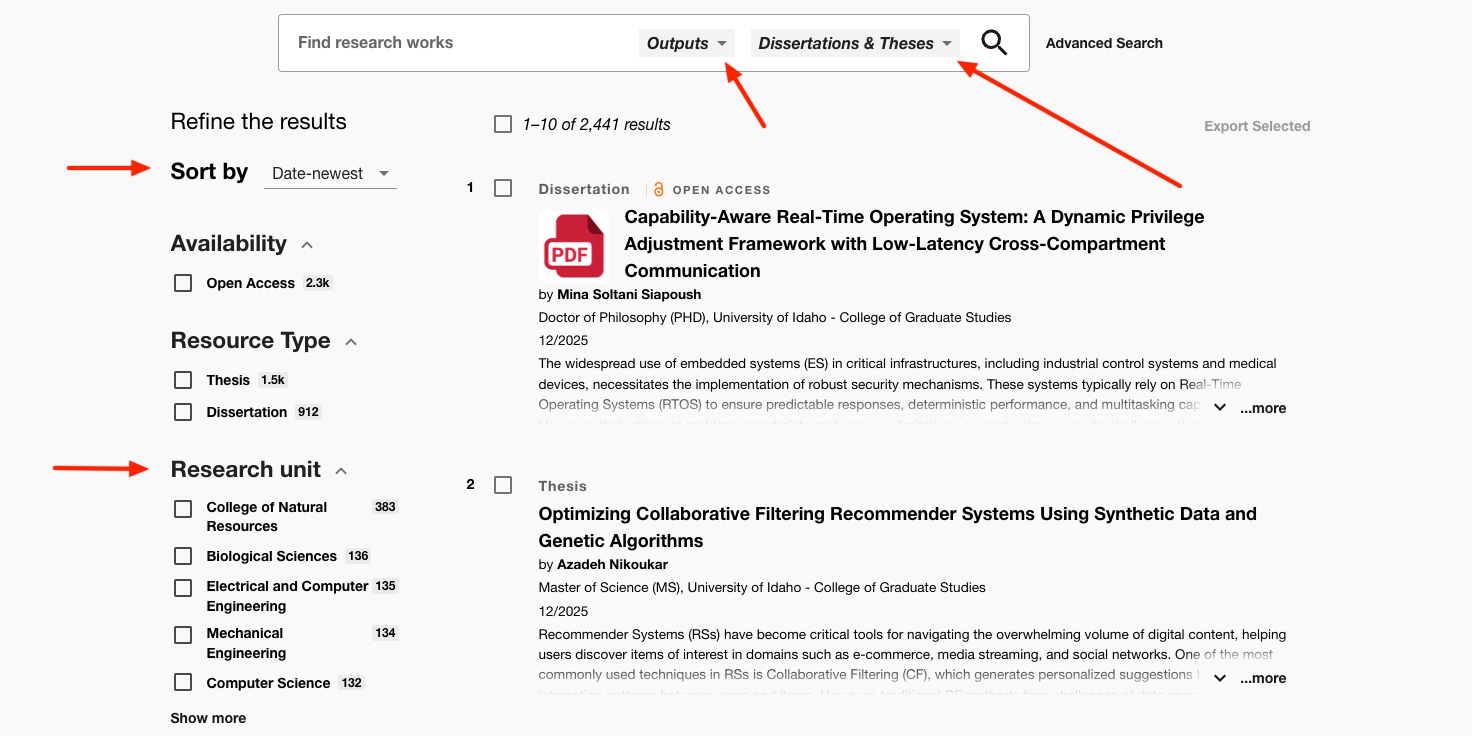
Task: Check the Open Access availability checkbox
Action: 183,283
